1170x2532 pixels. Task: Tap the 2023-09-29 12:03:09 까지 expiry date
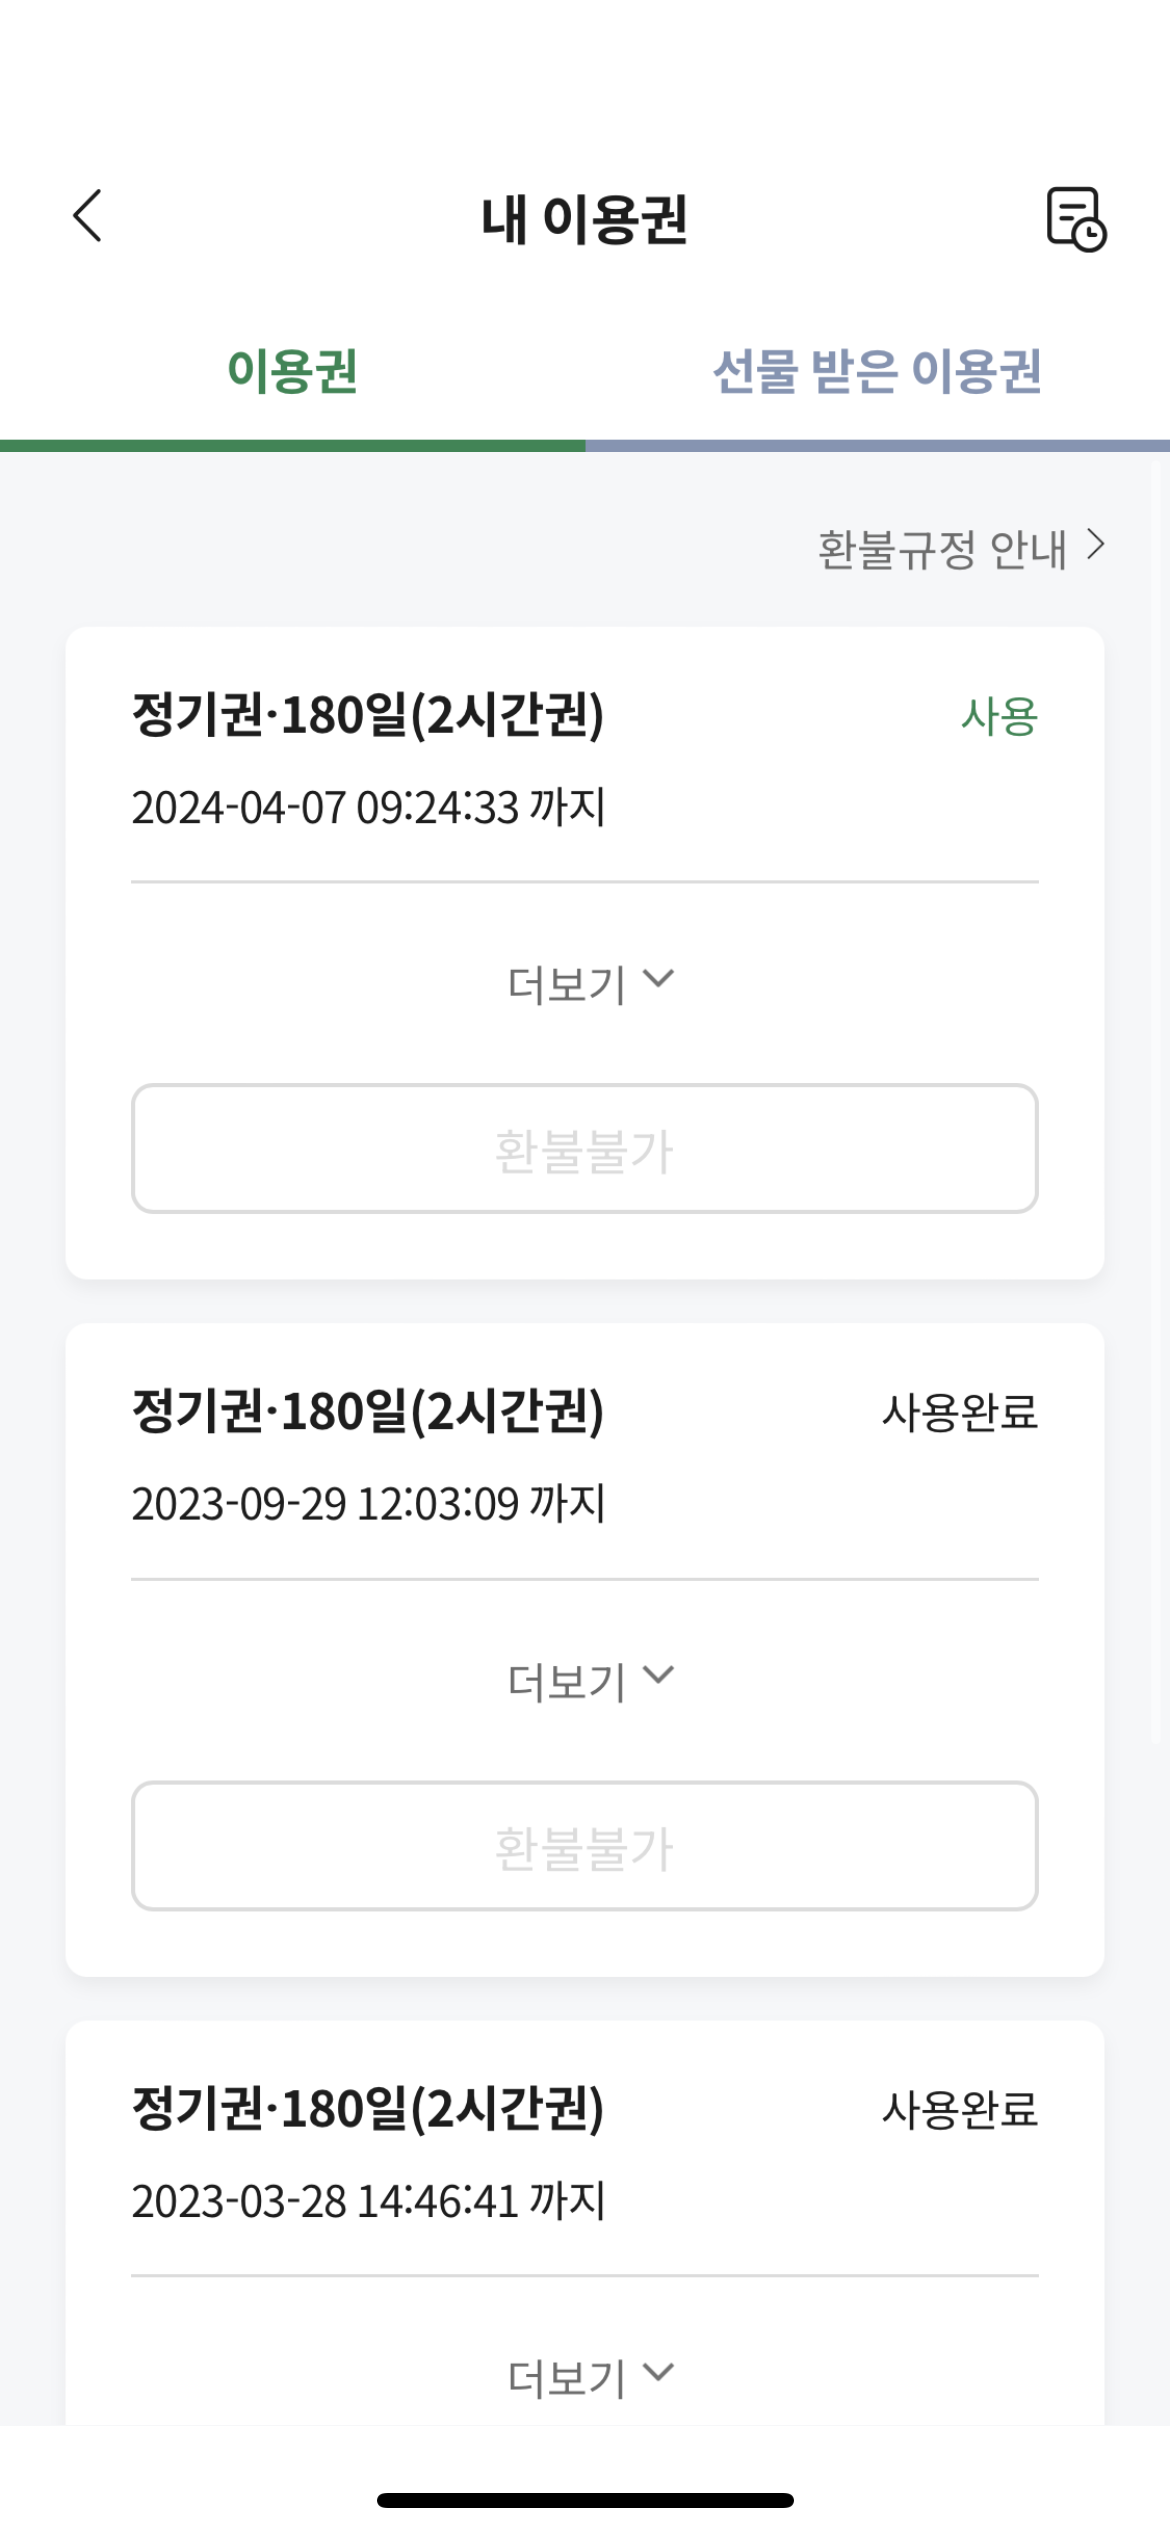(368, 1504)
